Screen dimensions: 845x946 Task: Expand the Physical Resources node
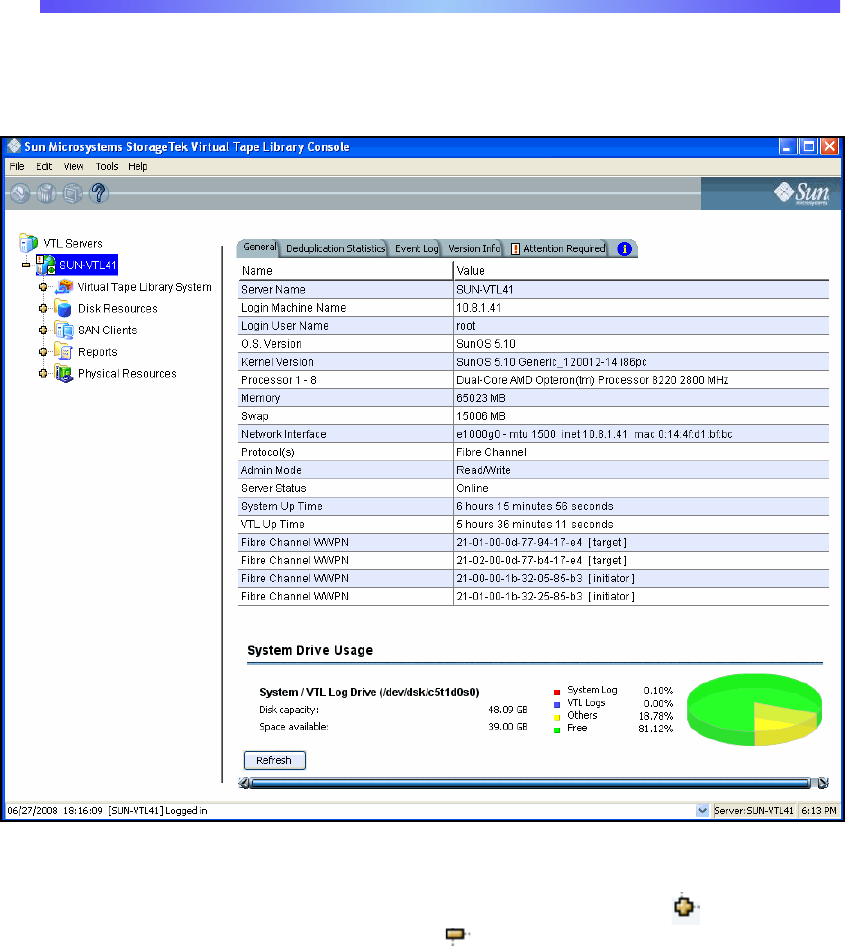(x=43, y=373)
